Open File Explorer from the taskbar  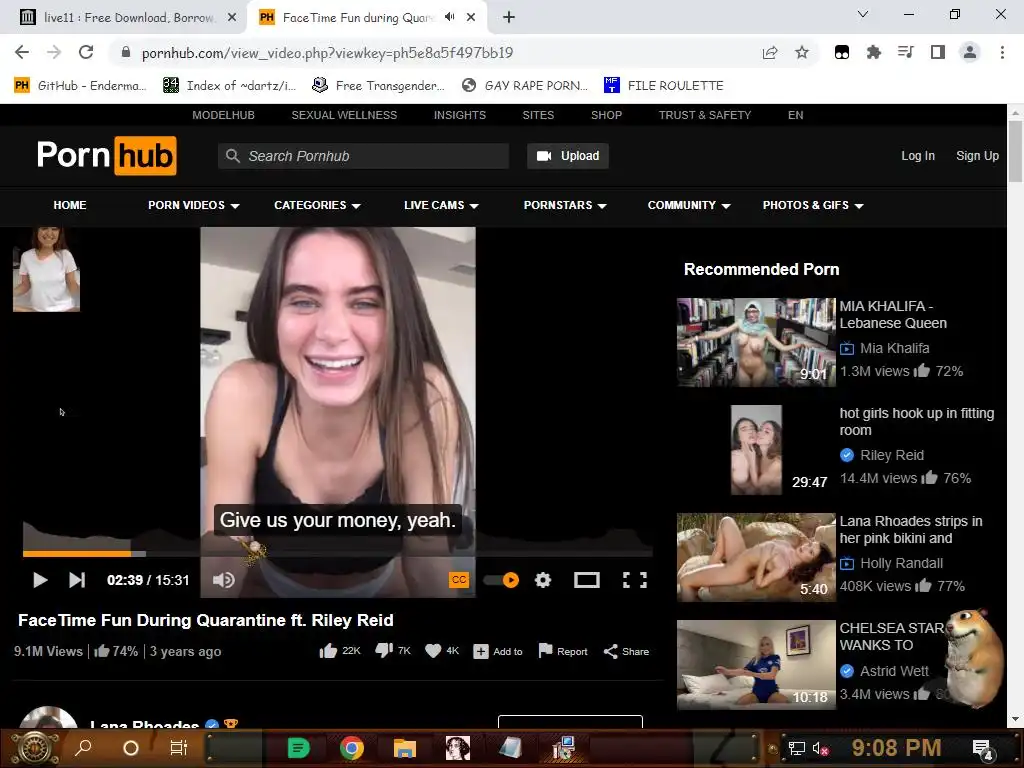coord(405,748)
